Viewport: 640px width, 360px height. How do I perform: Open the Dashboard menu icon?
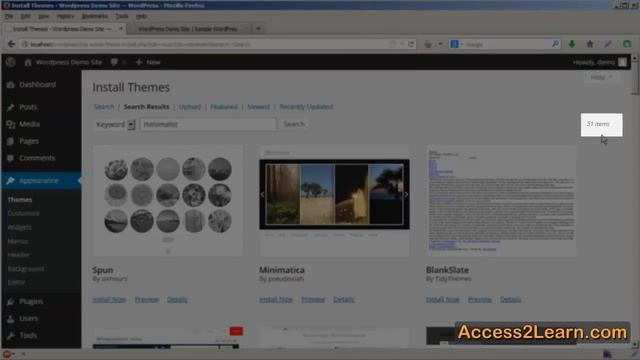click(x=11, y=84)
